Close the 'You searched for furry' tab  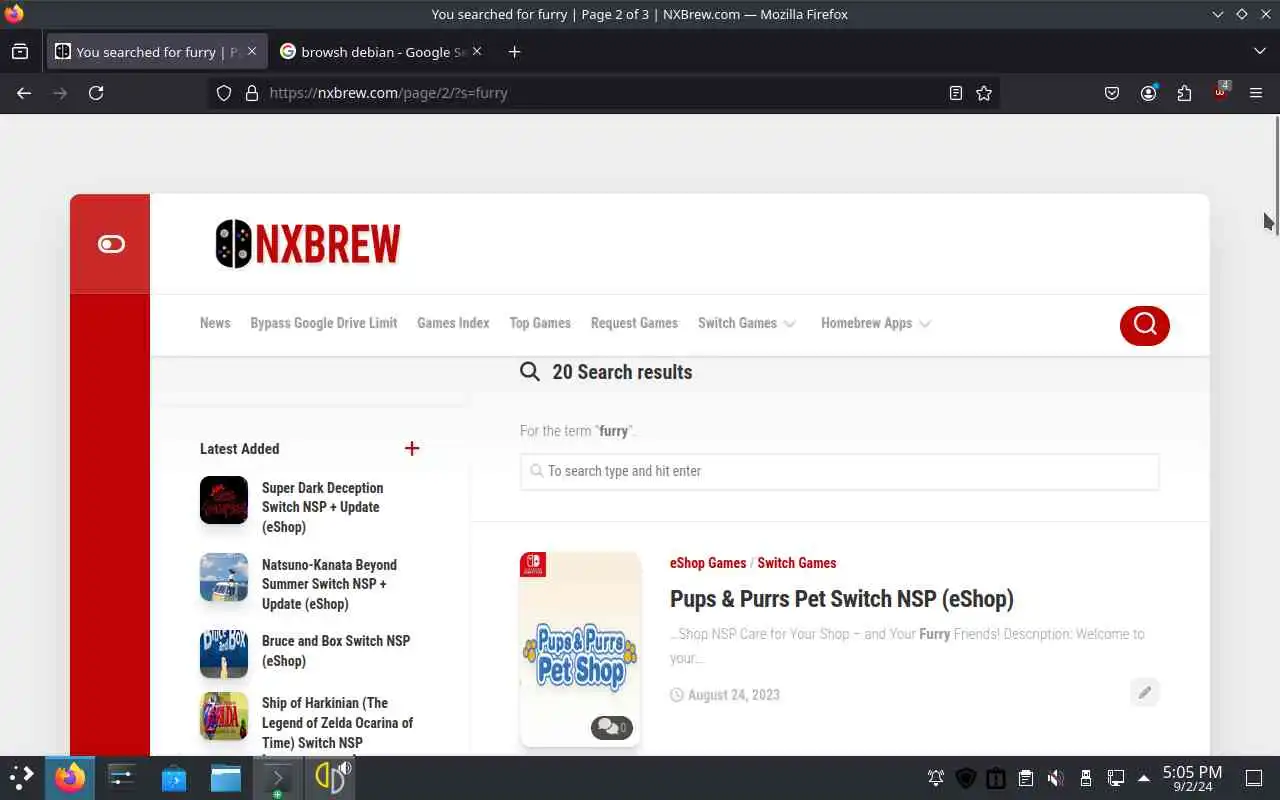[x=252, y=51]
